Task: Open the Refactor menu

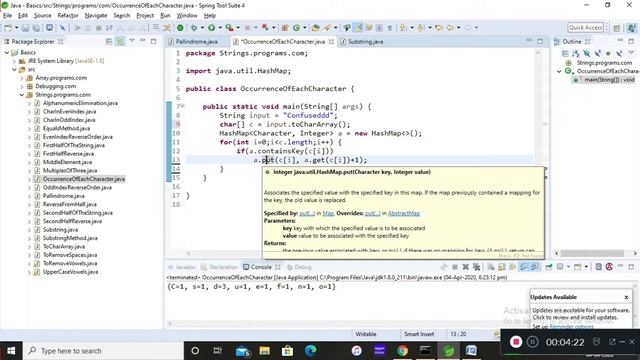Action: (68, 16)
